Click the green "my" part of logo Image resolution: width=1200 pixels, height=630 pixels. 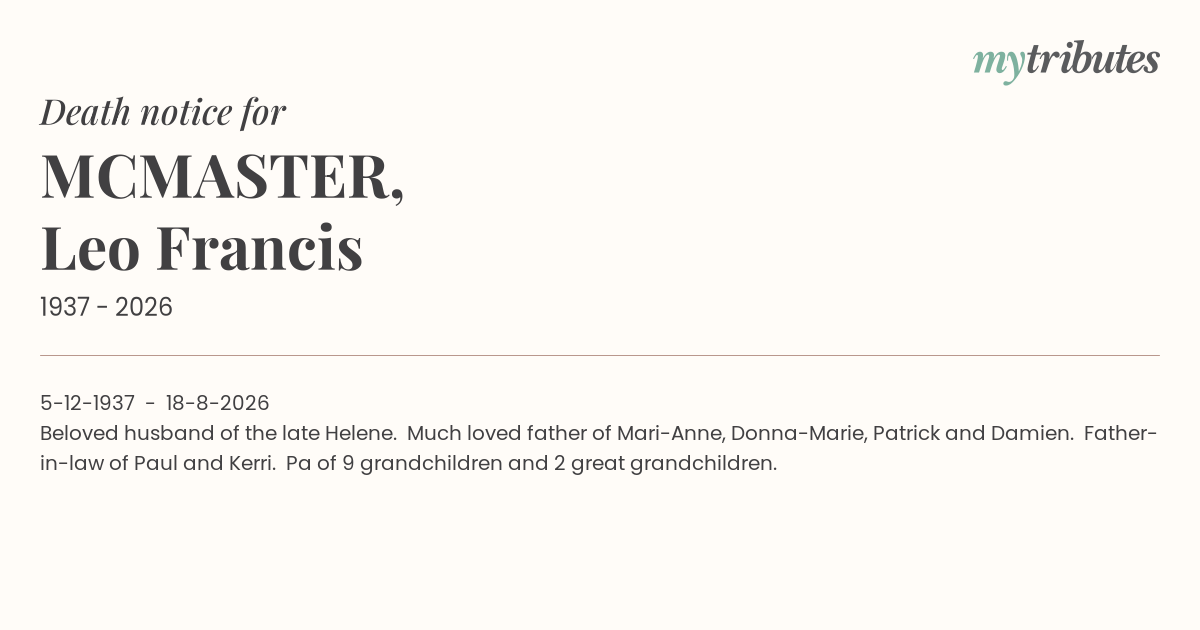(998, 65)
